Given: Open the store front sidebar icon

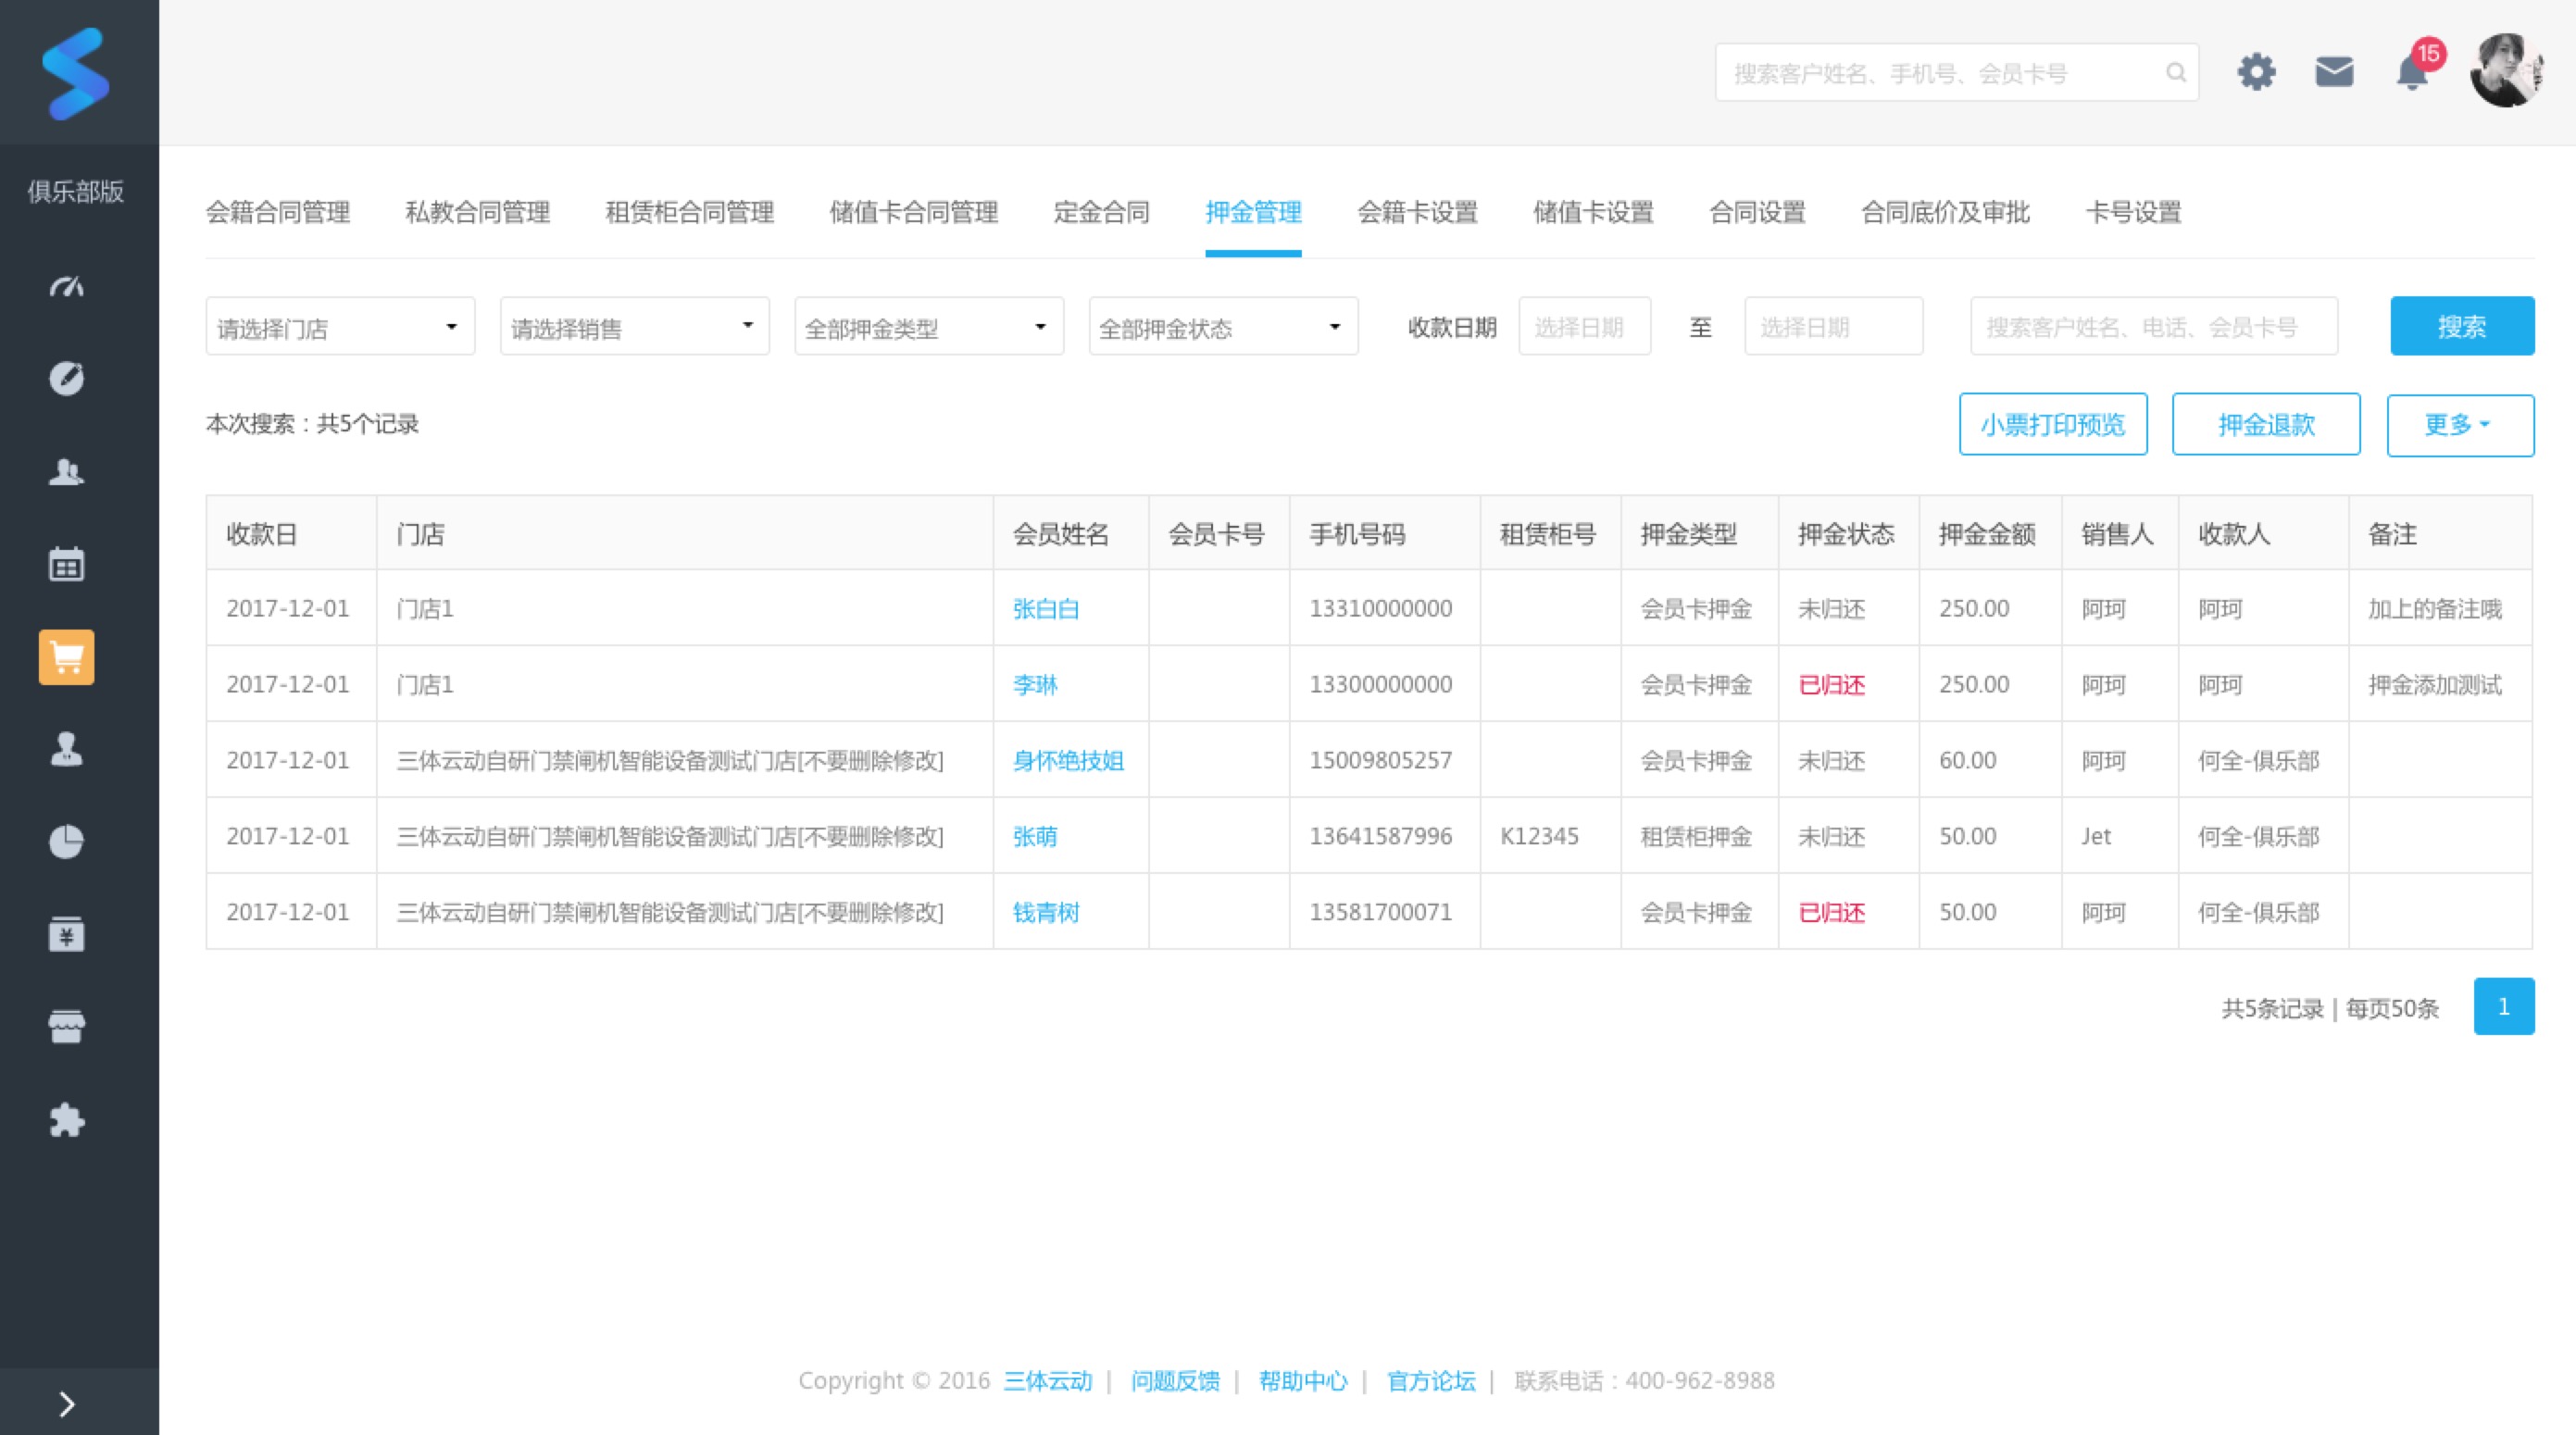Looking at the screenshot, I should point(66,1027).
